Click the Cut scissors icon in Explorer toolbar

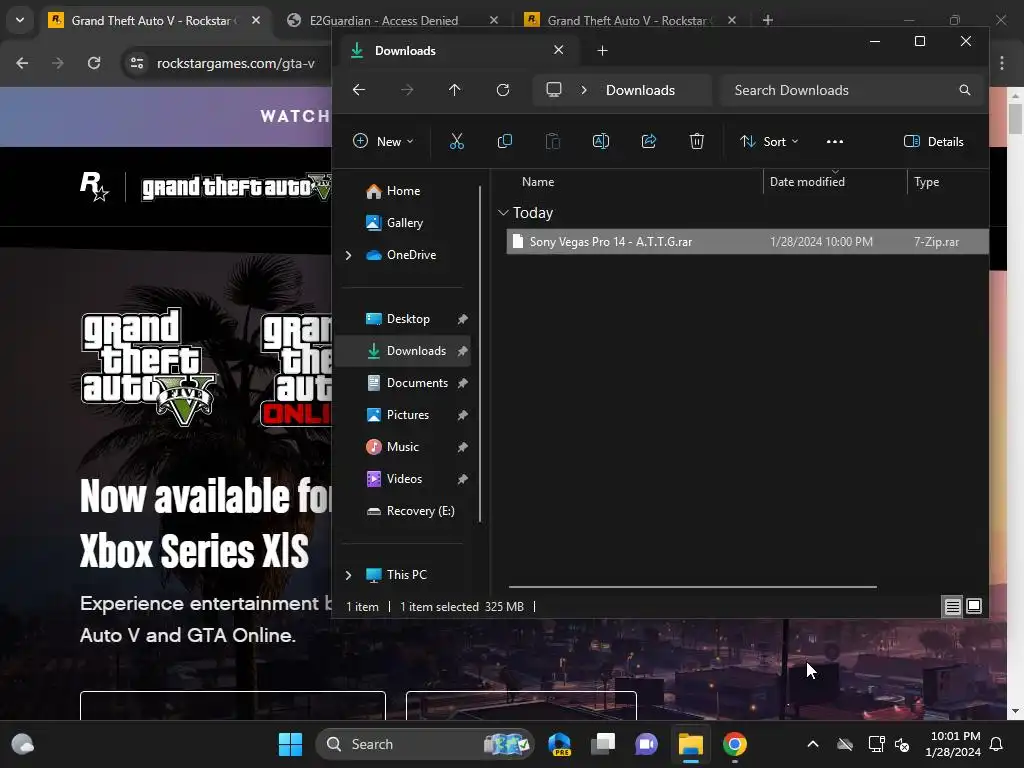456,141
